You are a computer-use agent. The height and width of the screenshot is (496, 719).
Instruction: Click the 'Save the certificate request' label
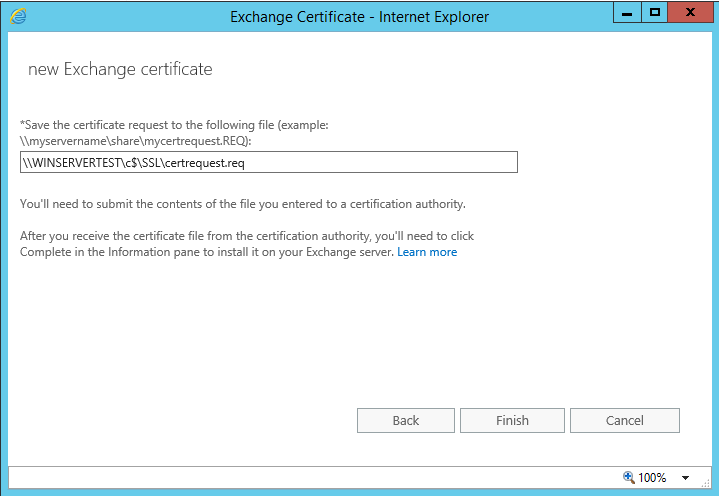point(174,124)
